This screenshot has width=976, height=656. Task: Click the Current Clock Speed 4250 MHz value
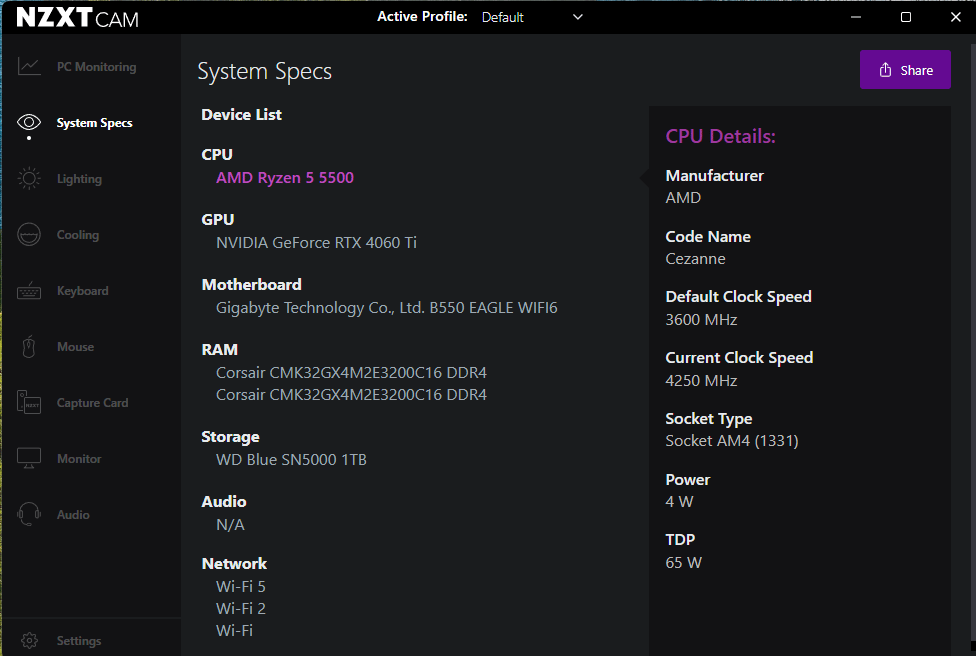701,381
